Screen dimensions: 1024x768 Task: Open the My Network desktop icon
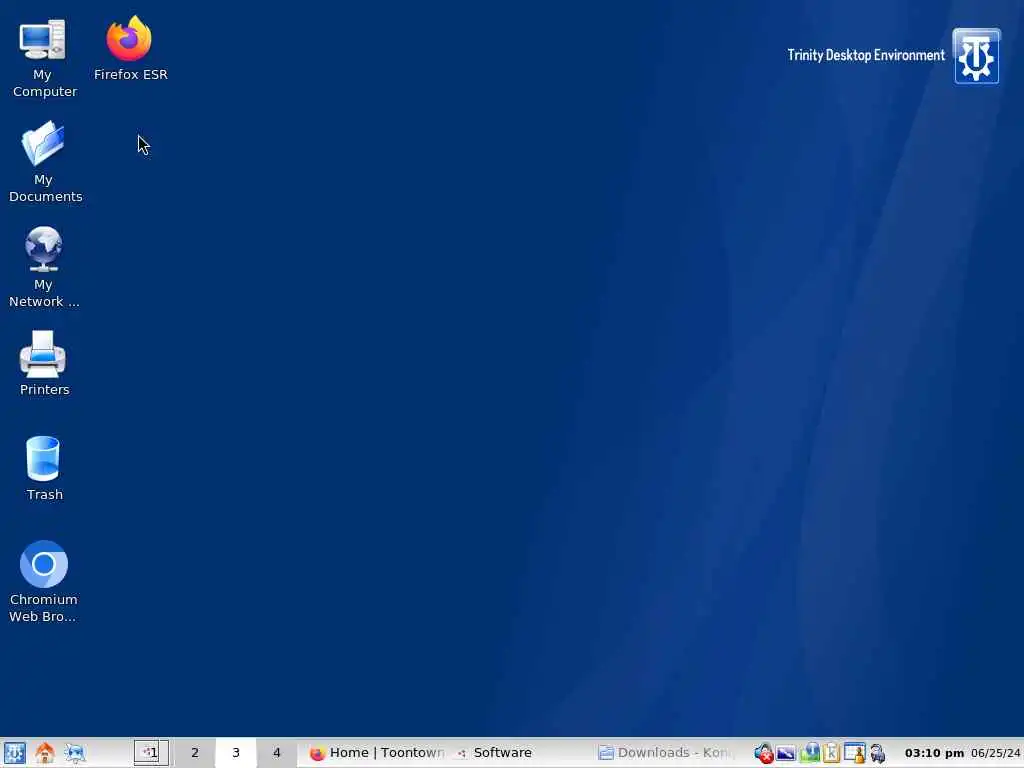[44, 267]
